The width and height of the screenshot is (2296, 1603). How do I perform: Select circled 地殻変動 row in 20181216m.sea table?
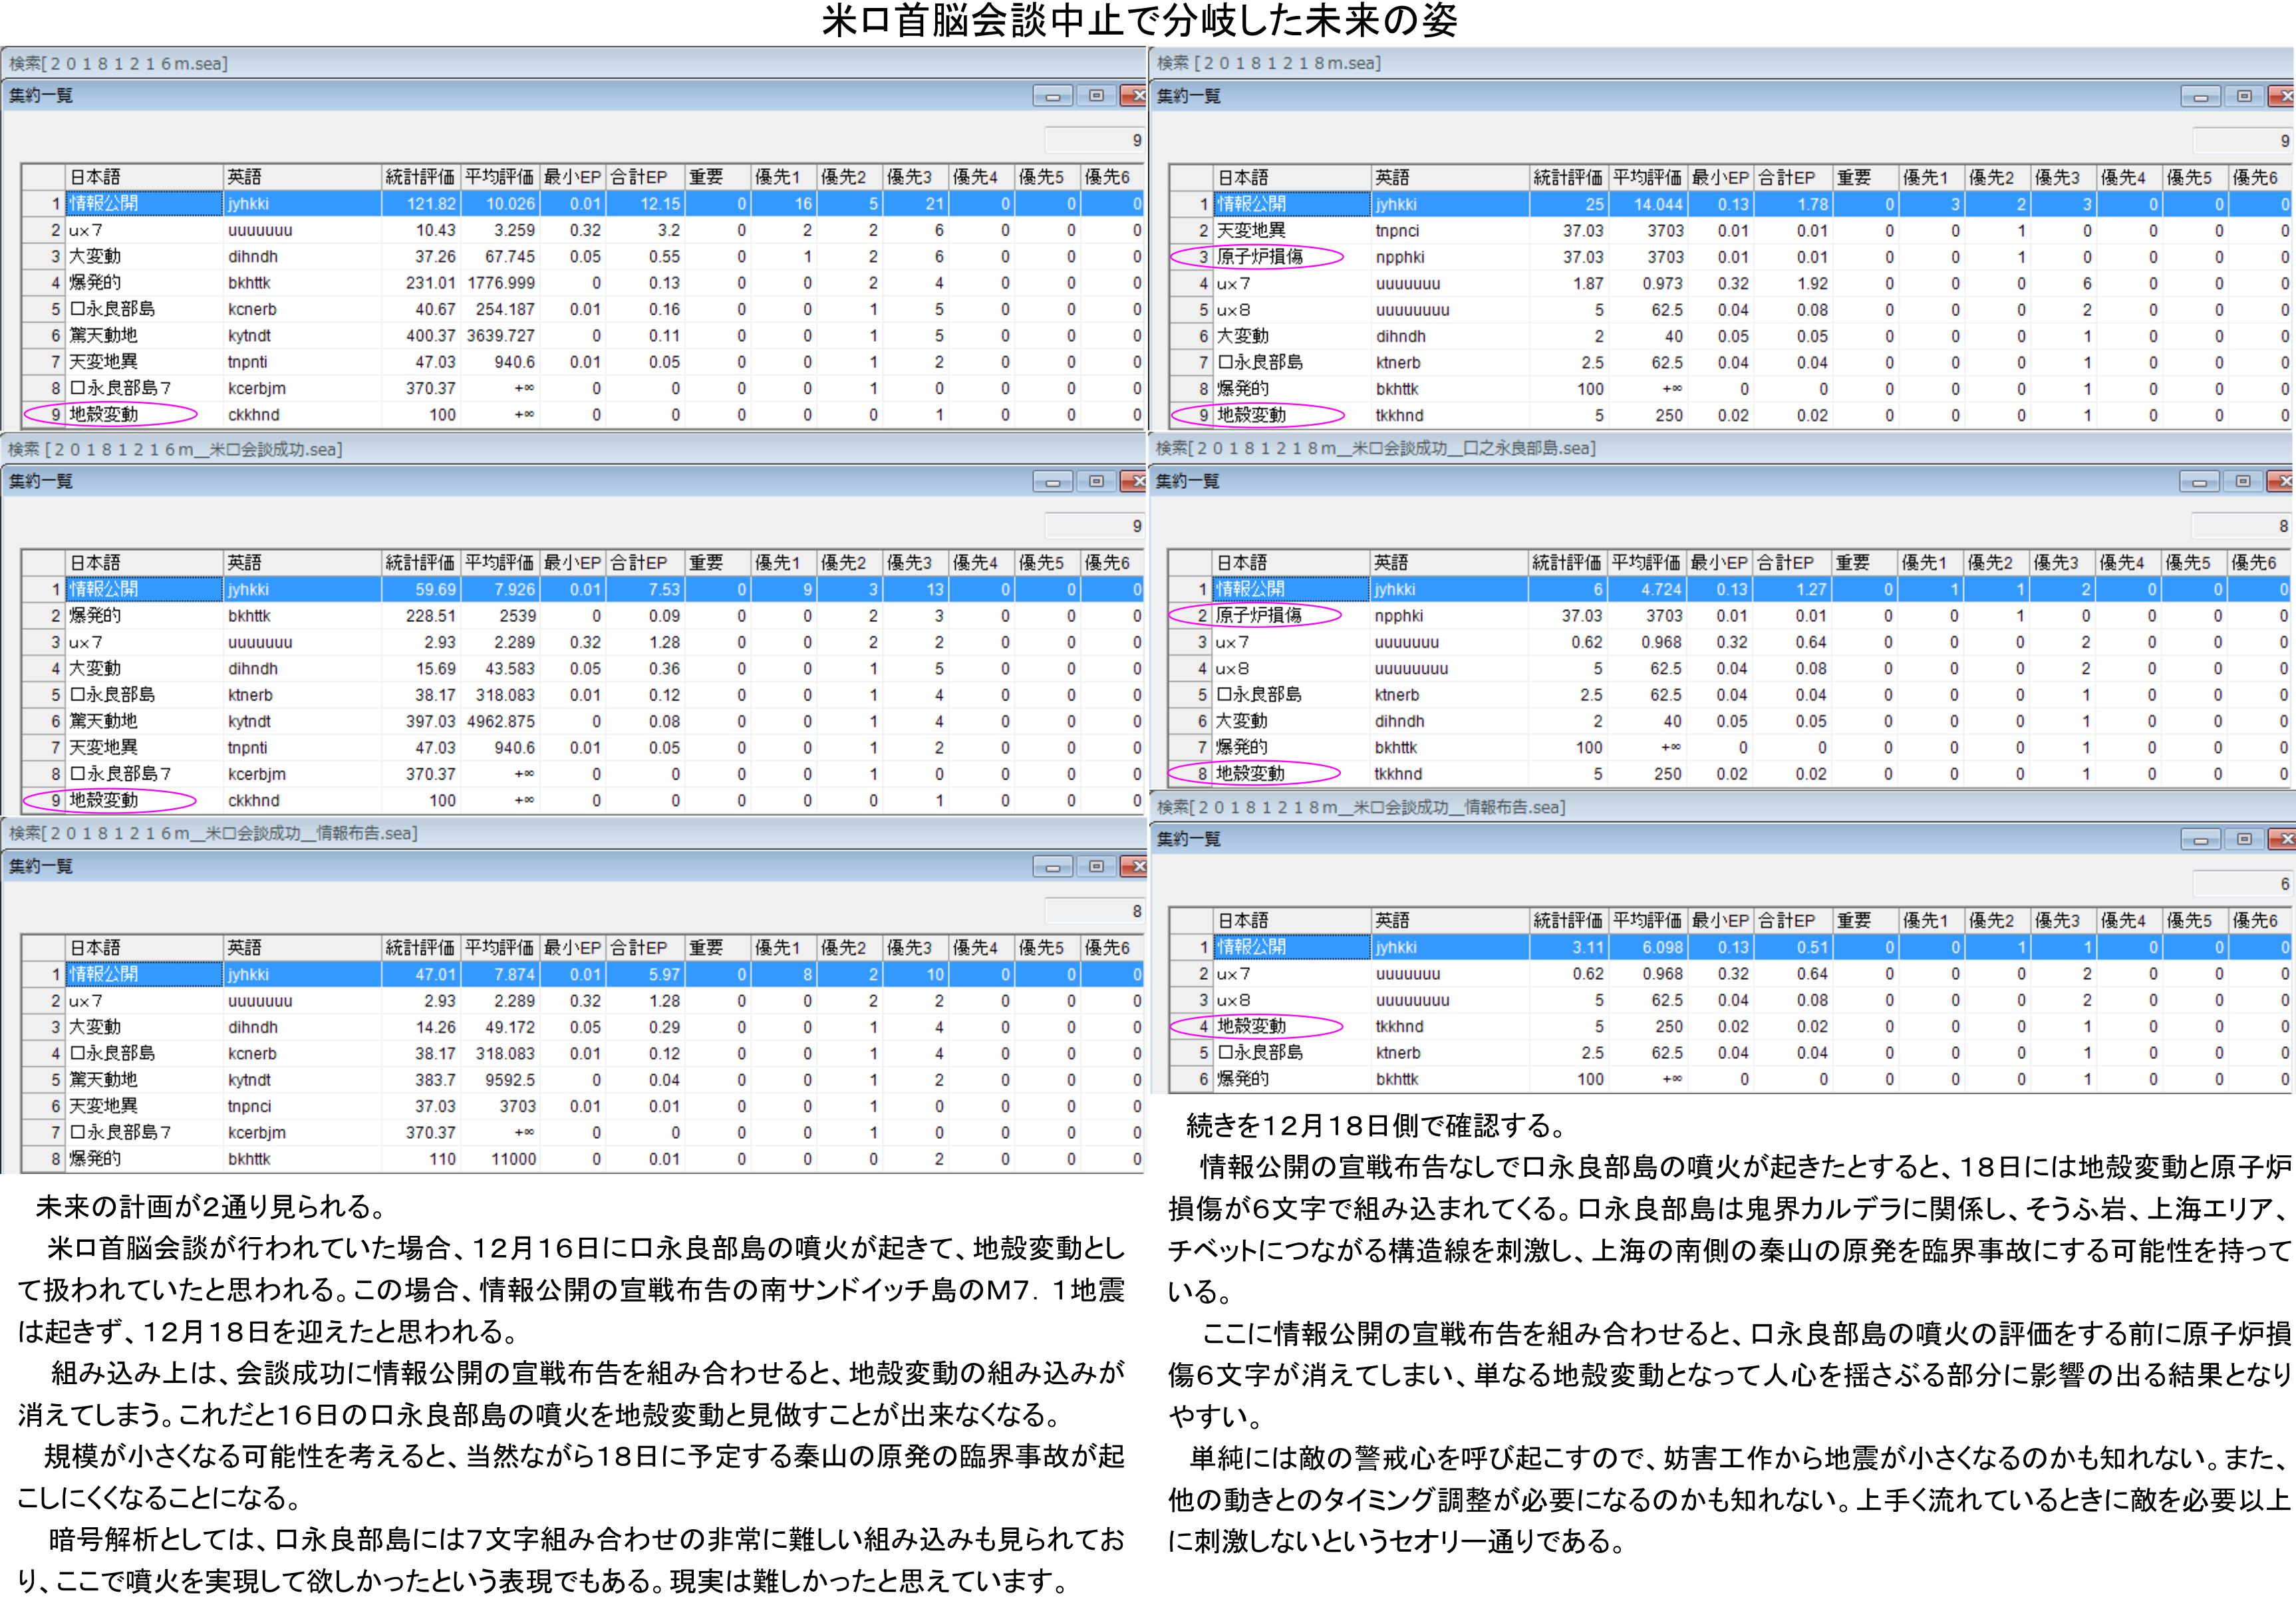tap(104, 414)
